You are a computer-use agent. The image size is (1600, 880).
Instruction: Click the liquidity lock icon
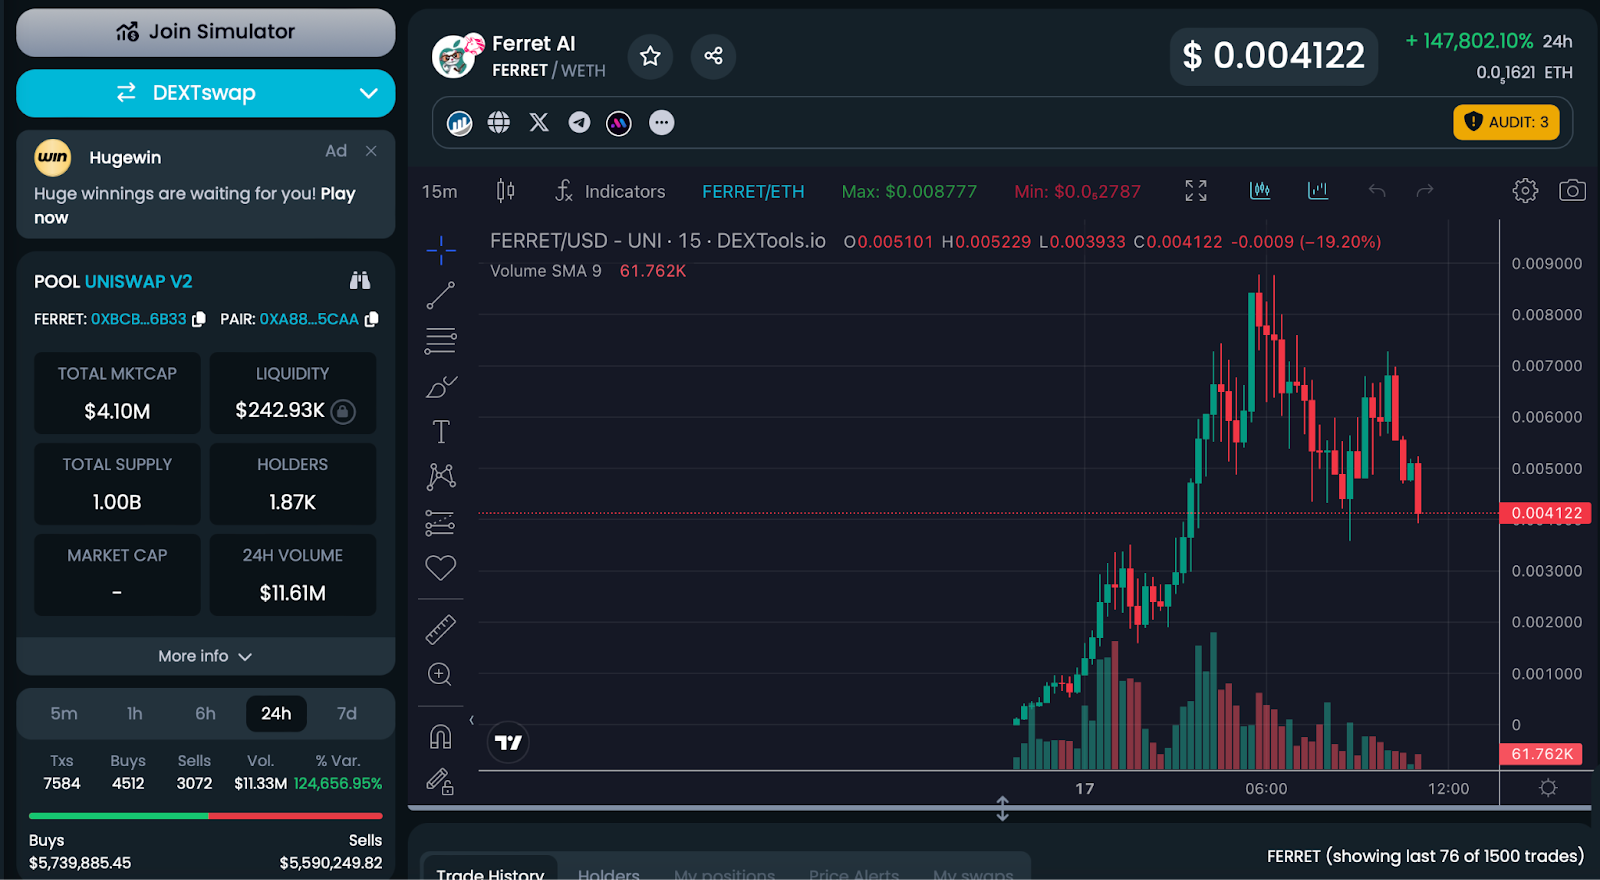pos(343,411)
